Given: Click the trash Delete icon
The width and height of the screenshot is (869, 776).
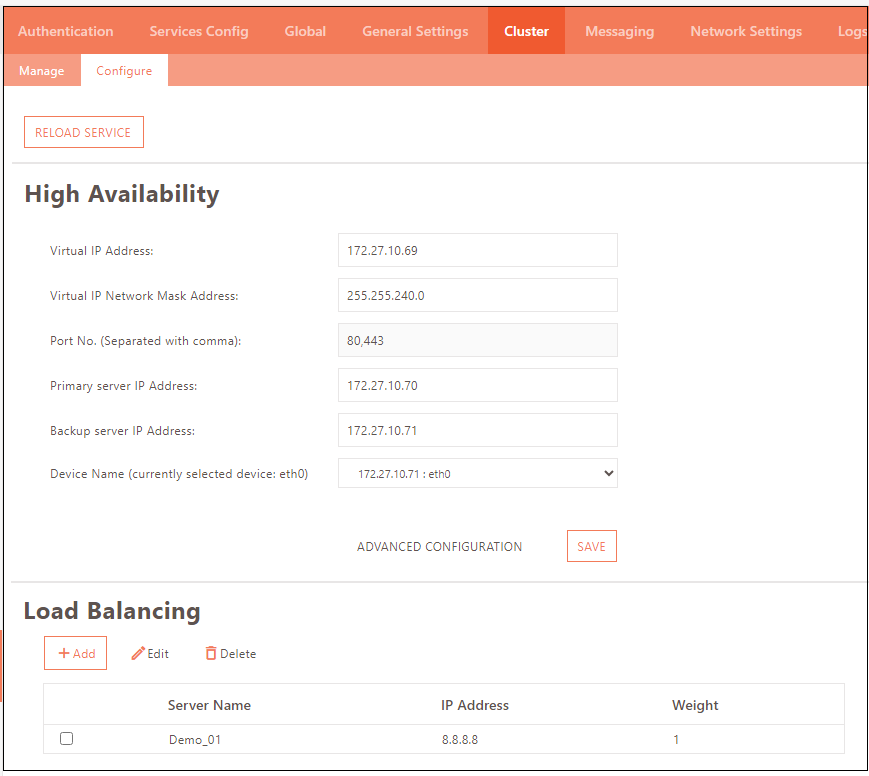Looking at the screenshot, I should click(x=211, y=654).
